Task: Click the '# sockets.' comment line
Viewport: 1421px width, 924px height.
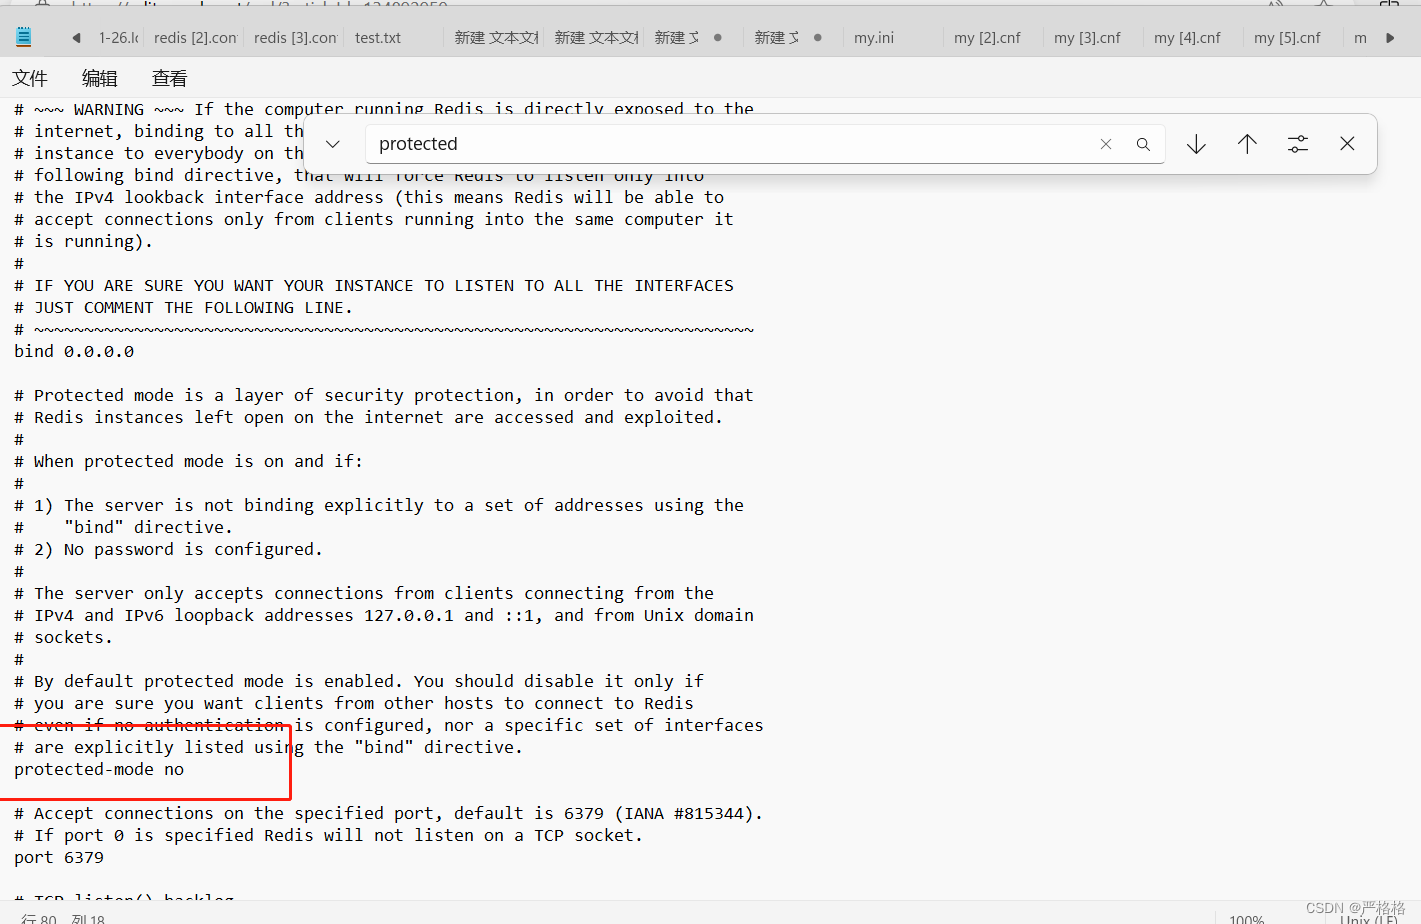Action: coord(64,637)
